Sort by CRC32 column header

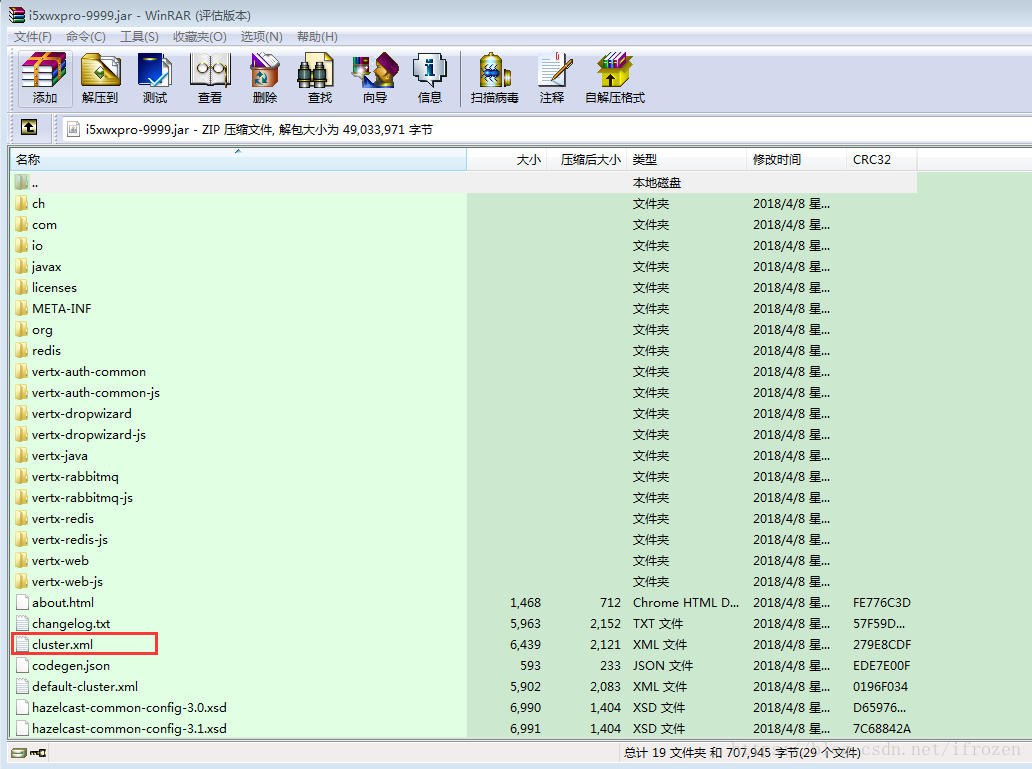[881, 159]
